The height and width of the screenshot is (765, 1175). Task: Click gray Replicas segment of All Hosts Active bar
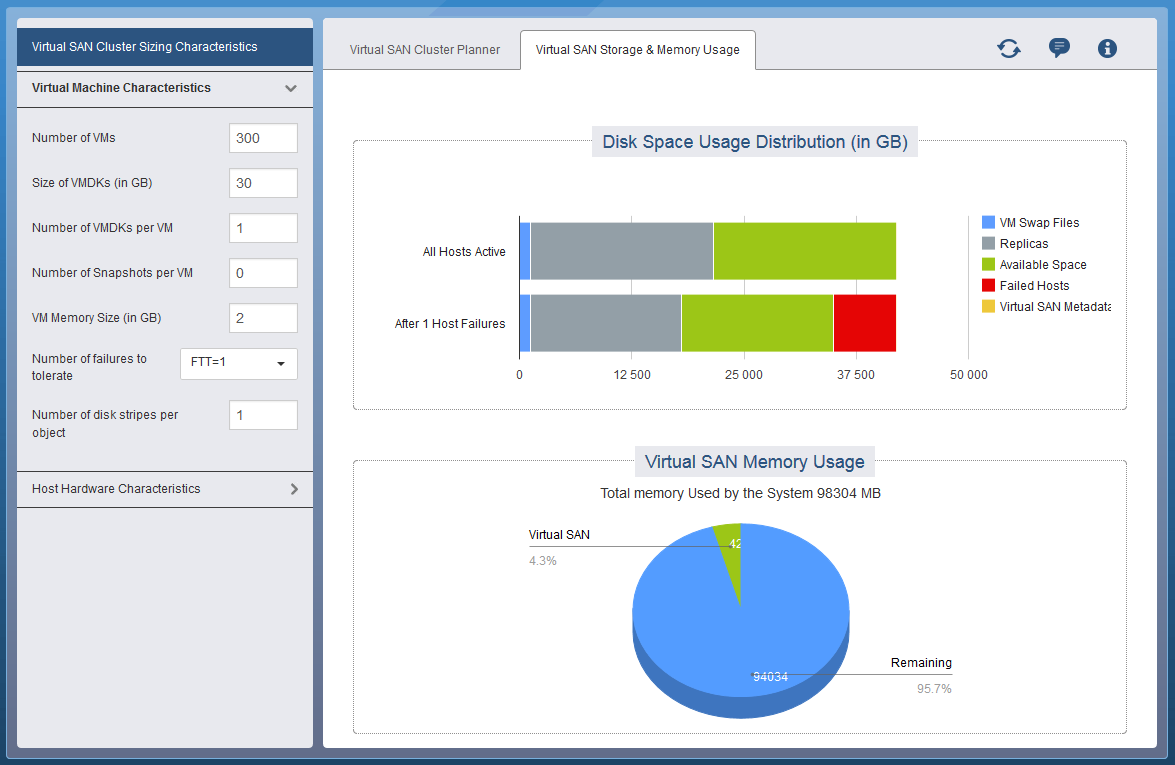pyautogui.click(x=622, y=251)
